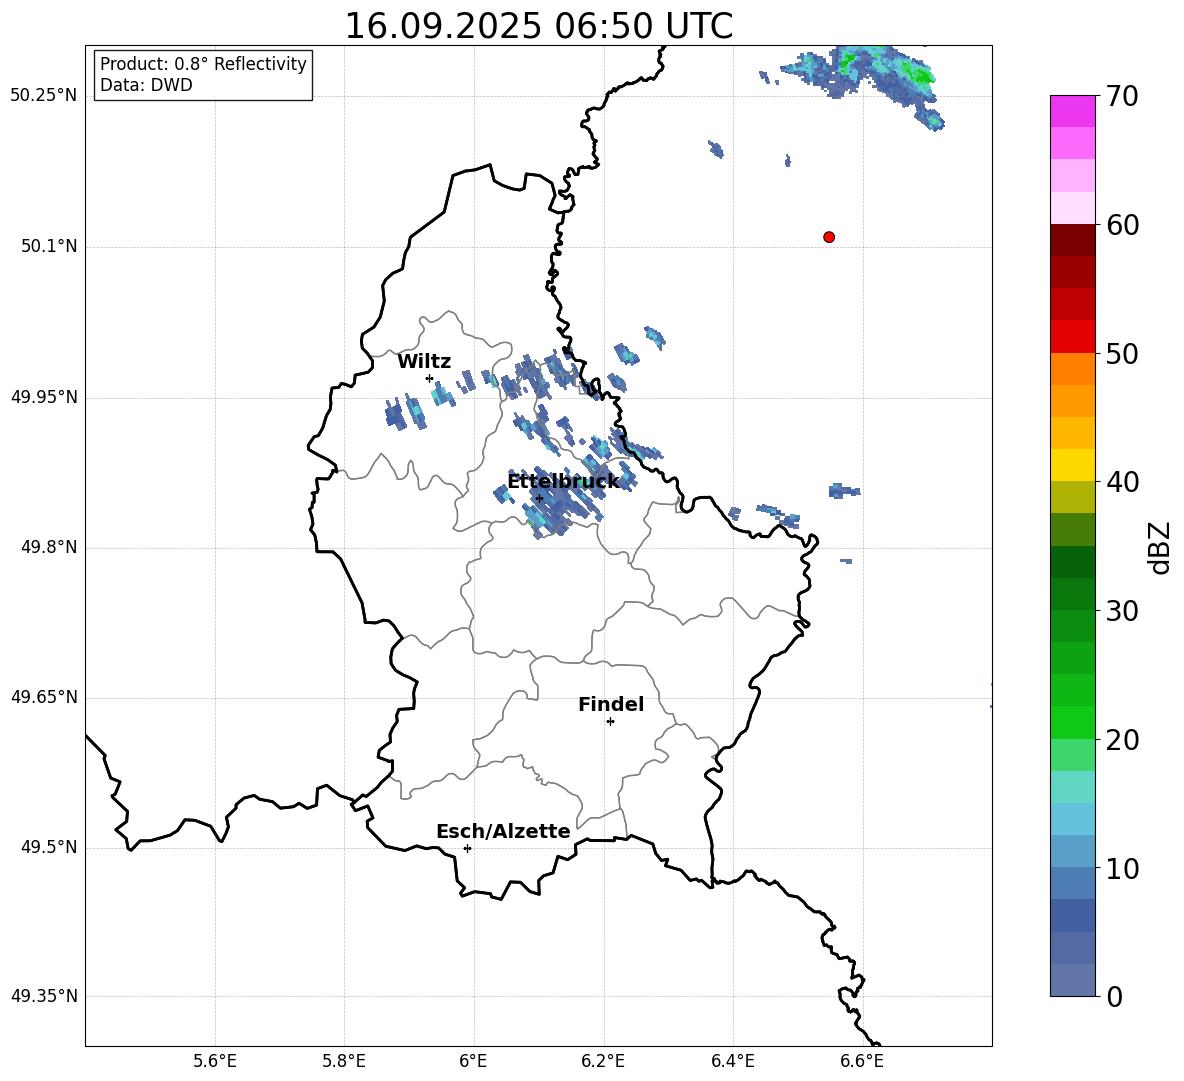Click the bright green swatch just above 20
Screen dimensions: 1184x1081
1072,722
